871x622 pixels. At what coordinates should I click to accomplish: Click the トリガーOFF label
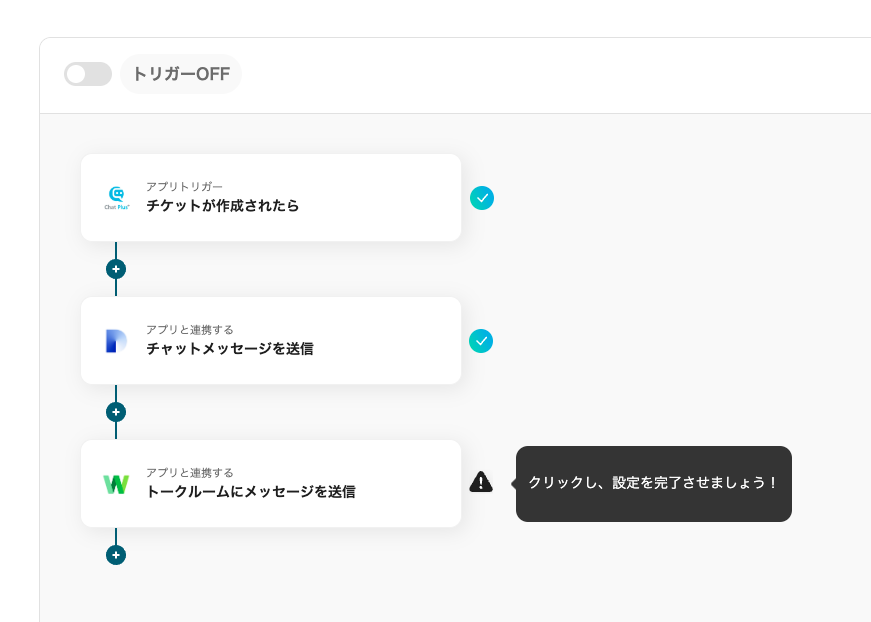[181, 74]
